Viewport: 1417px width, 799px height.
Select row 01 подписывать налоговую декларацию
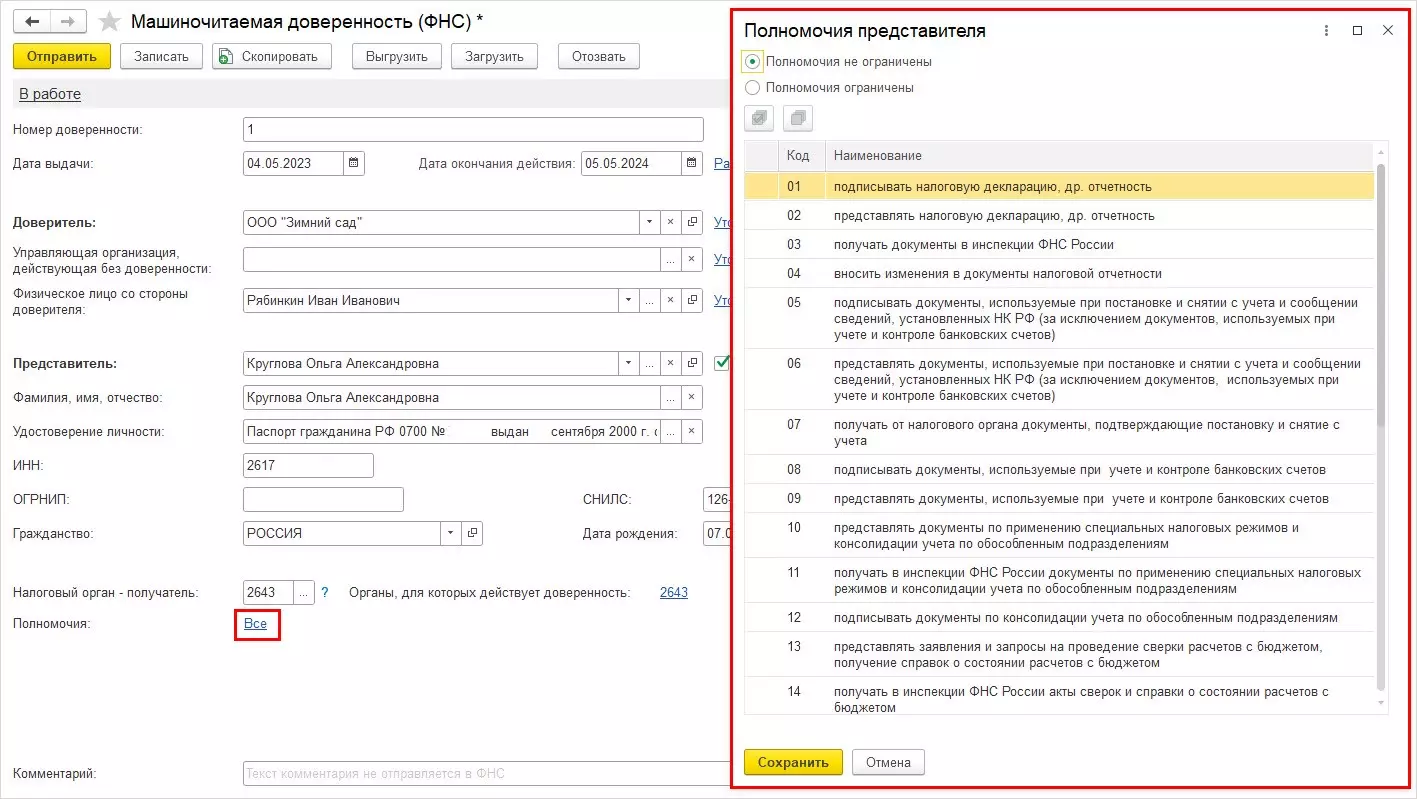(1059, 186)
